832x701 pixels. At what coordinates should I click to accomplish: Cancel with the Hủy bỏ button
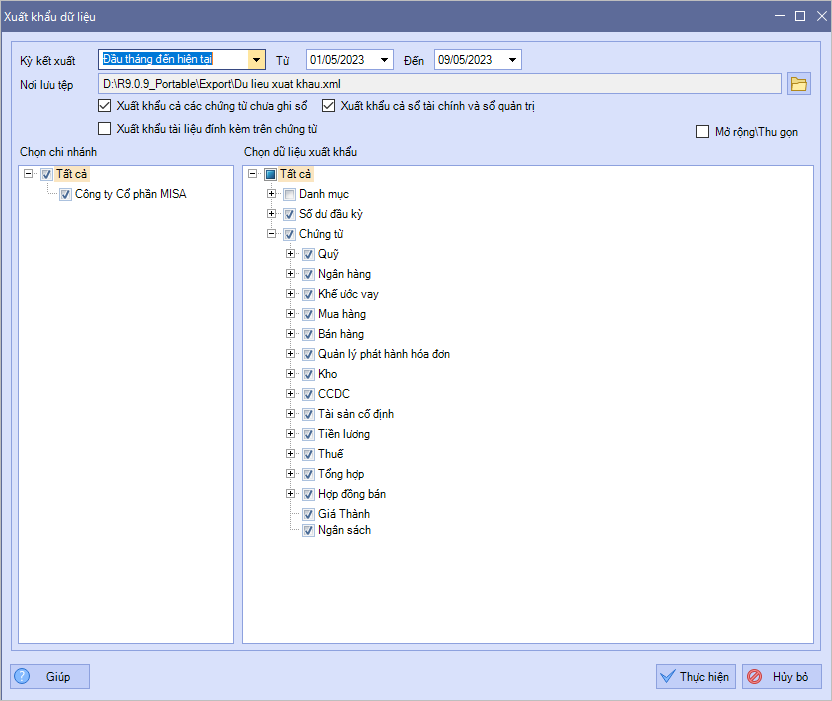(x=781, y=677)
